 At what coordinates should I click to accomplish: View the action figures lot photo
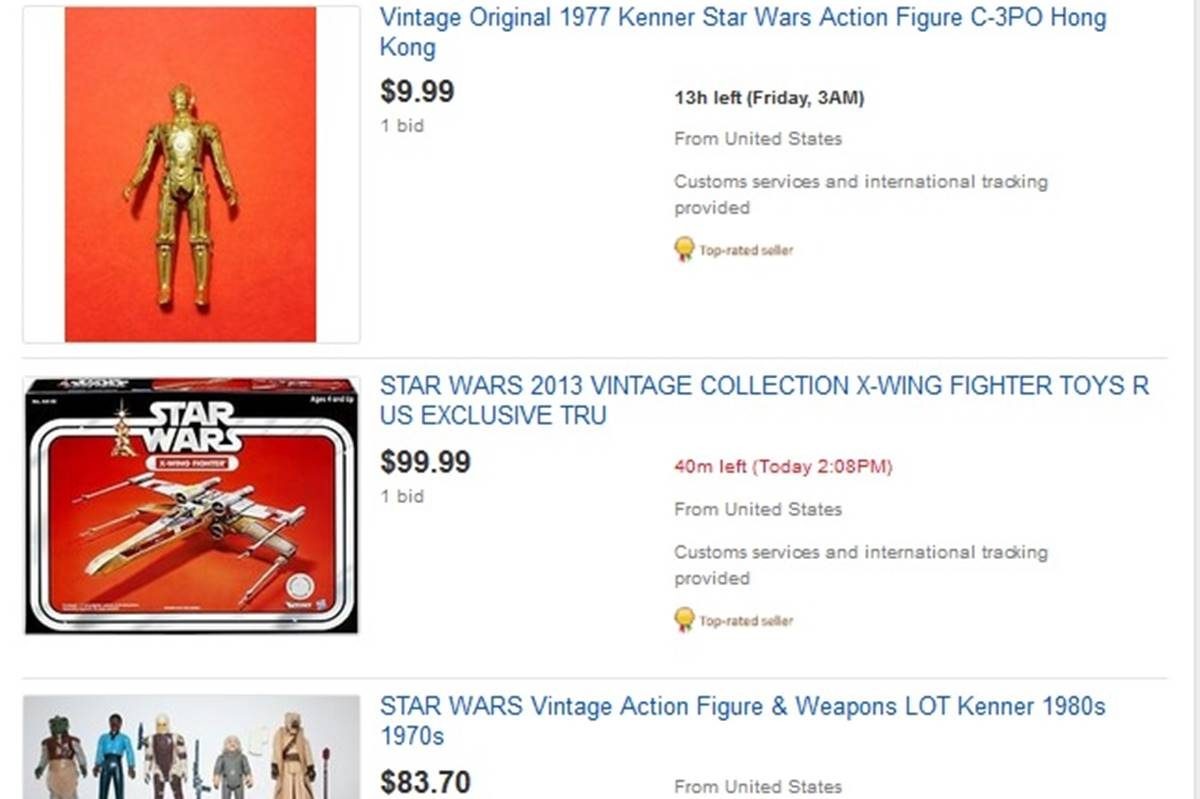190,750
